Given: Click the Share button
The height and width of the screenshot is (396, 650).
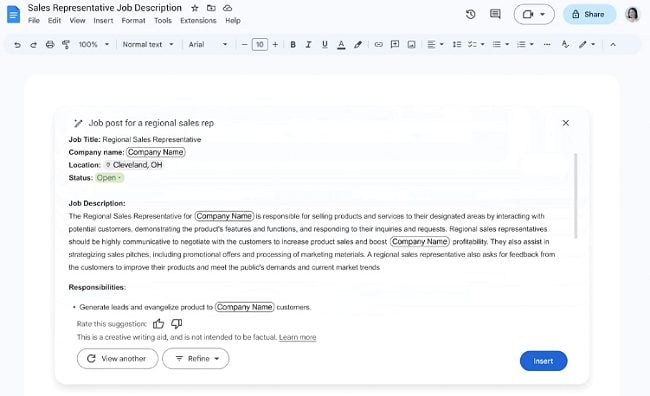Looking at the screenshot, I should tap(589, 15).
